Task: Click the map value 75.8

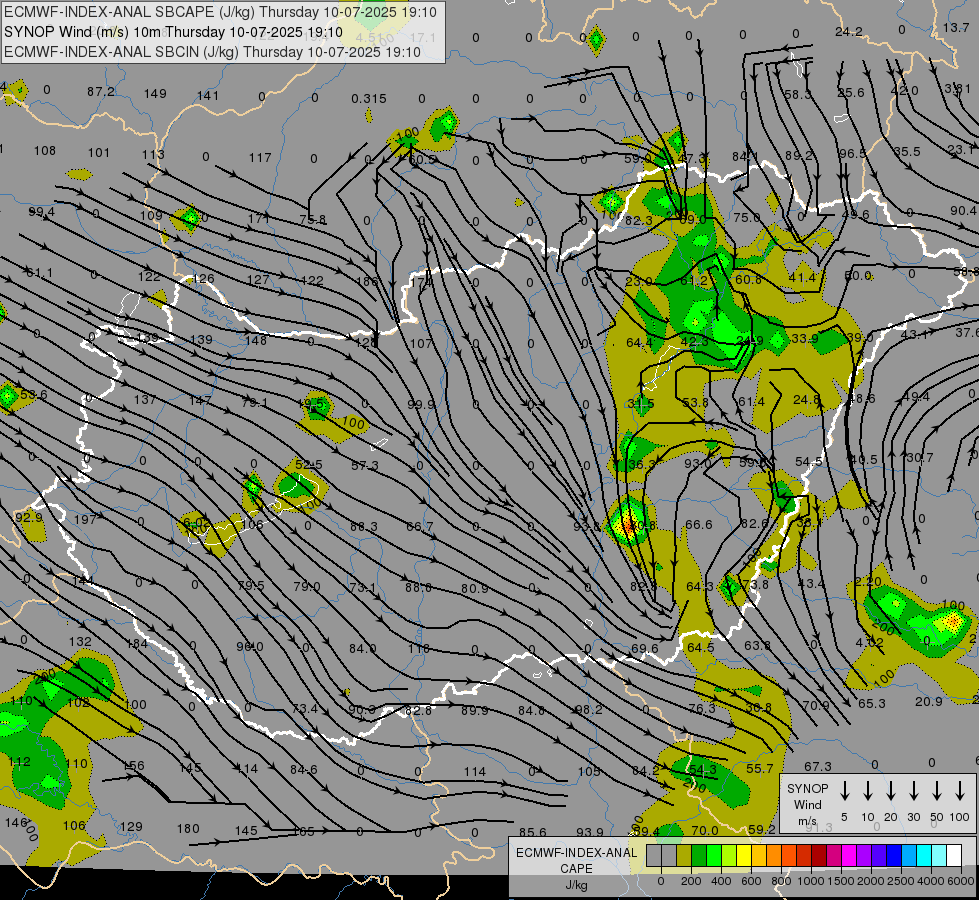Action: pyautogui.click(x=312, y=220)
